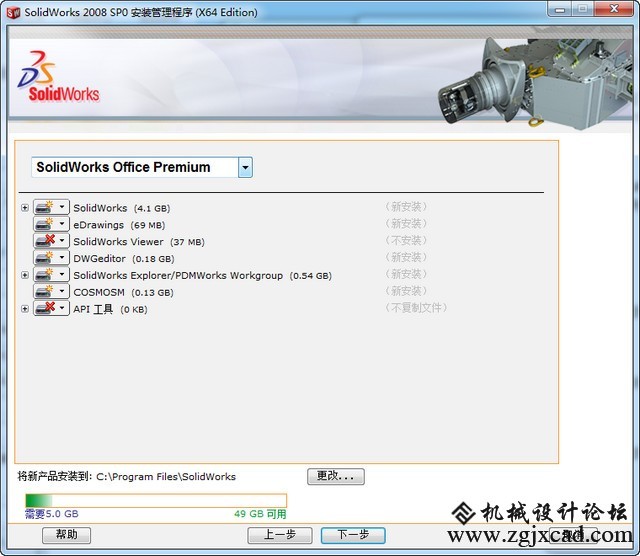
Task: Click the API 工具 not-install drive icon
Action: 44,308
